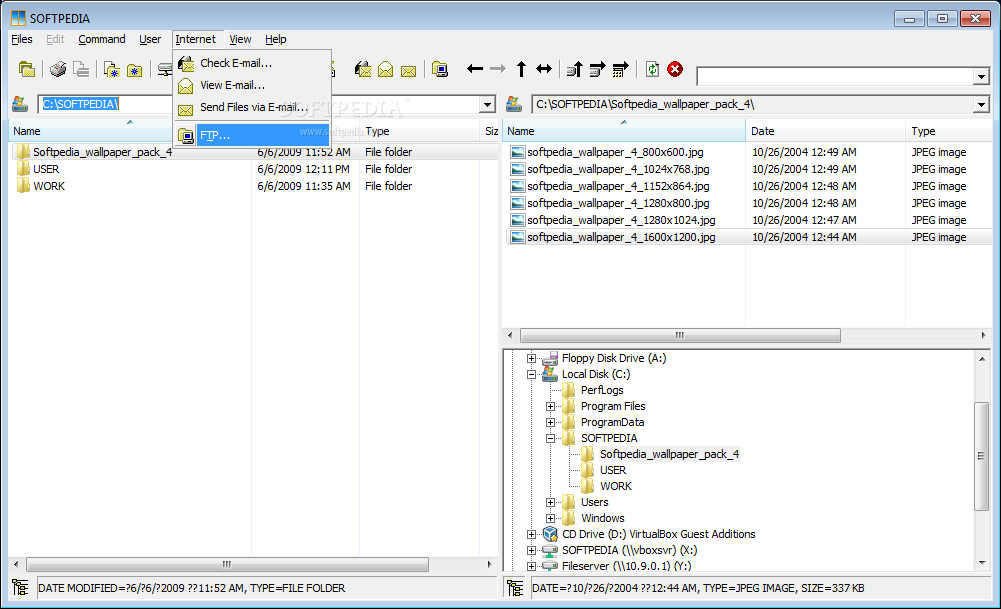Viewport: 1001px width, 609px height.
Task: Click the FTP computer-folder toolbar icon
Action: 440,69
